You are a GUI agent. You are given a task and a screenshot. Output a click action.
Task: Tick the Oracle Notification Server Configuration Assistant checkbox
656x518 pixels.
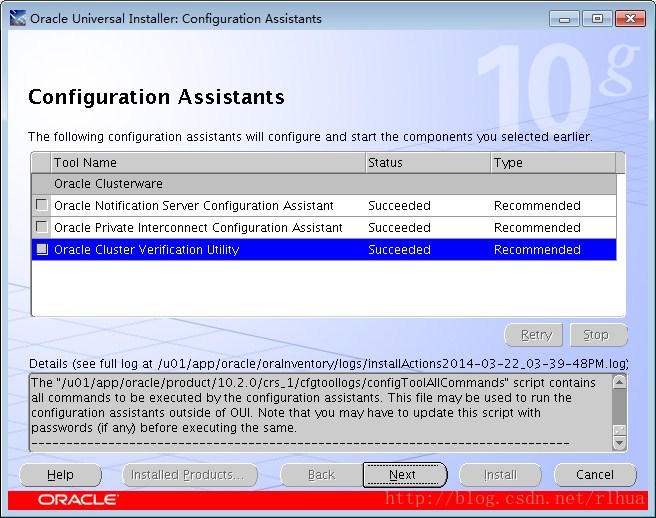[42, 205]
